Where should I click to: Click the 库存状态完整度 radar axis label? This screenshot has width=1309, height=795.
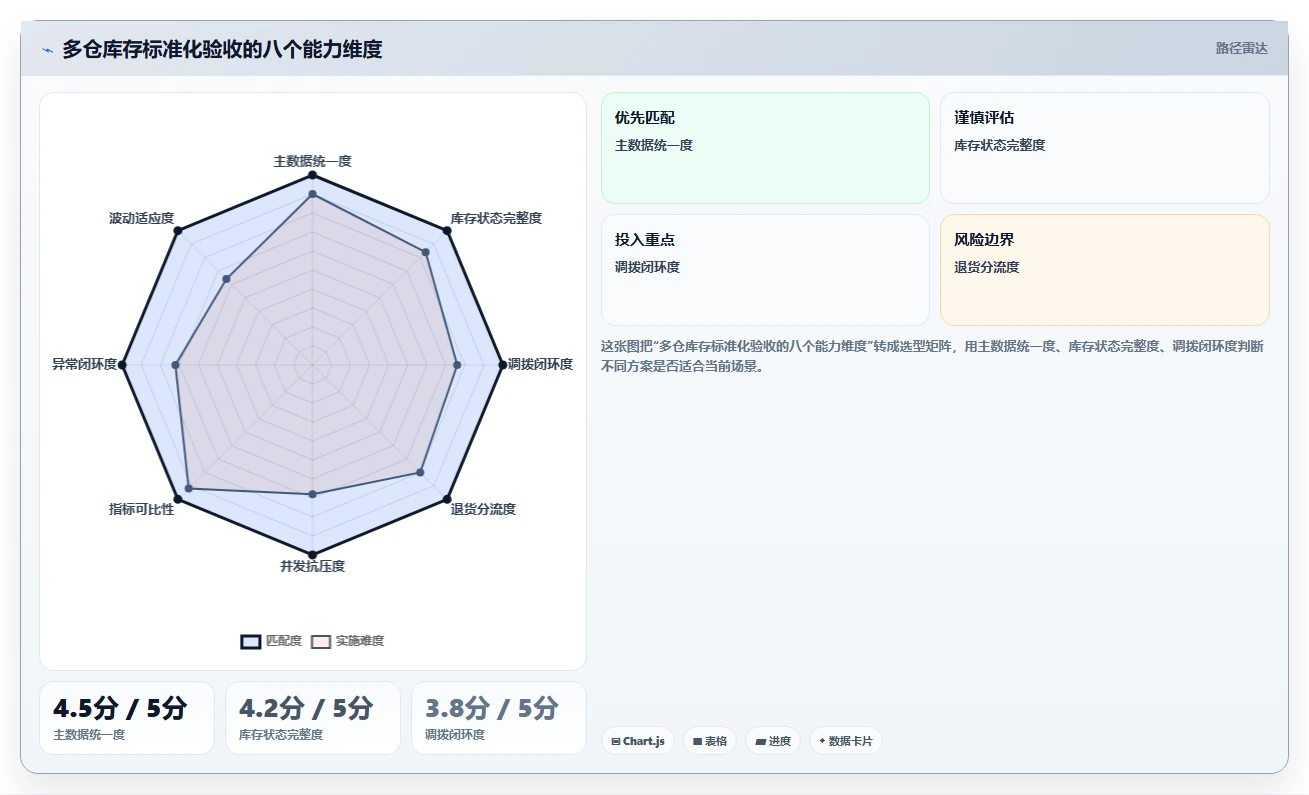[x=496, y=218]
